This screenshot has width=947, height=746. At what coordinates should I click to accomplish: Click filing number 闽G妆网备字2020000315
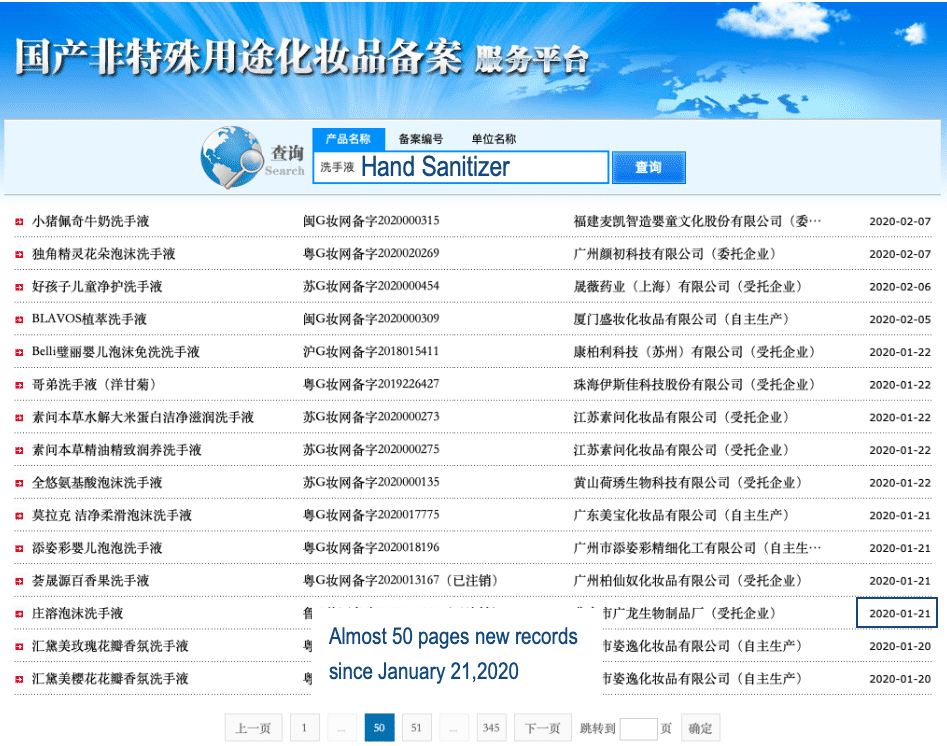[371, 220]
